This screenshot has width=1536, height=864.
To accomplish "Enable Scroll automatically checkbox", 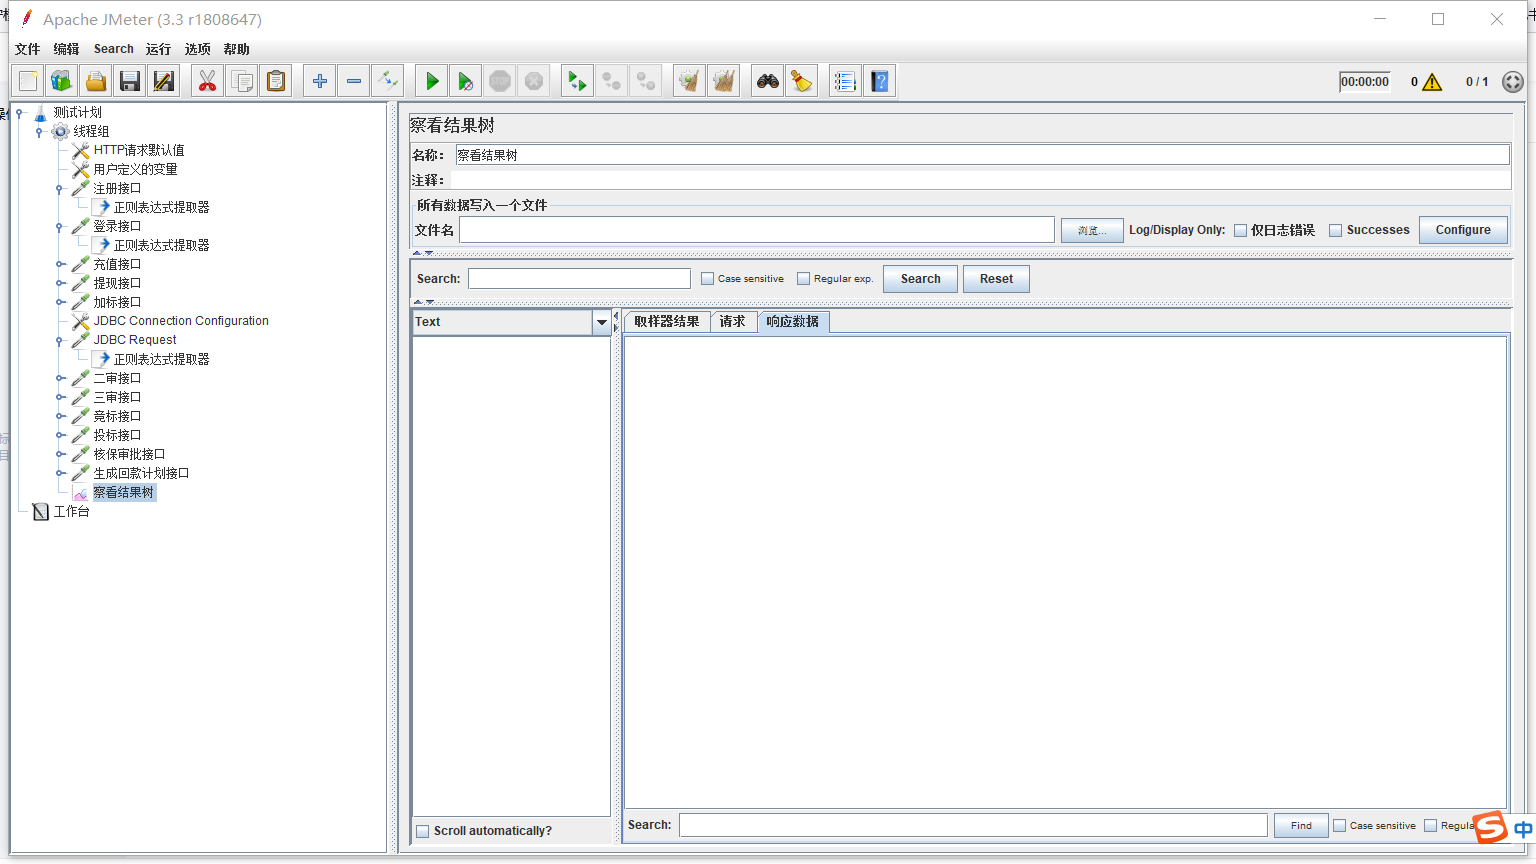I will [x=422, y=831].
